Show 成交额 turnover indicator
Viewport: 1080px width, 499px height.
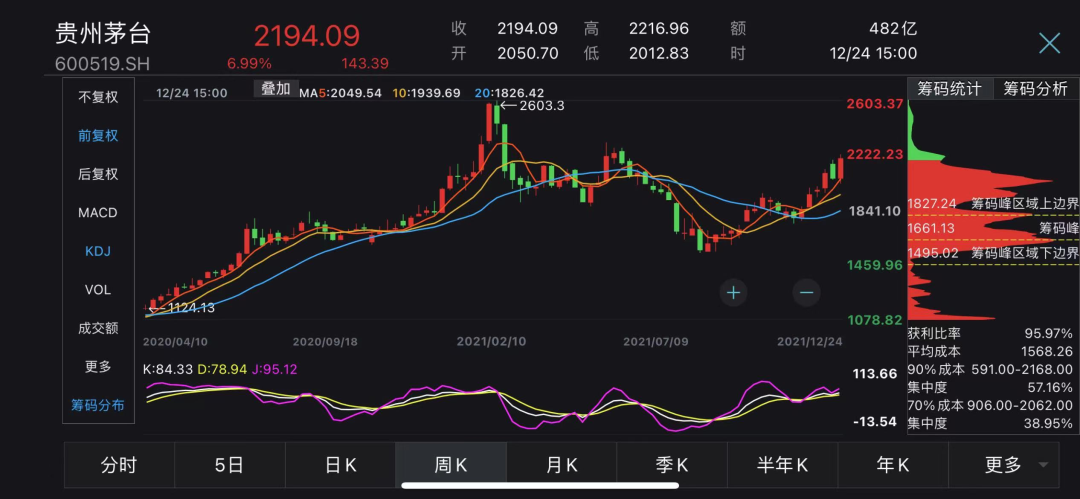tap(98, 328)
